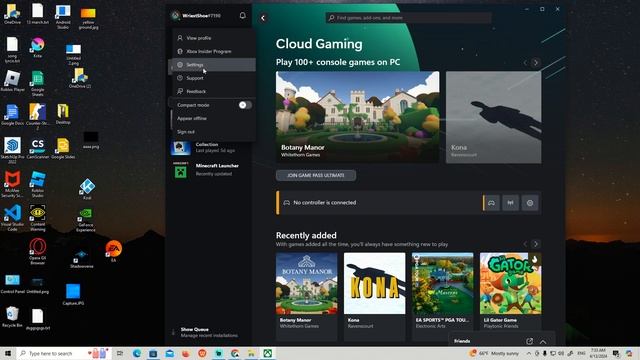Open Android Studio desktop shortcut
The image size is (640, 360).
tap(63, 17)
